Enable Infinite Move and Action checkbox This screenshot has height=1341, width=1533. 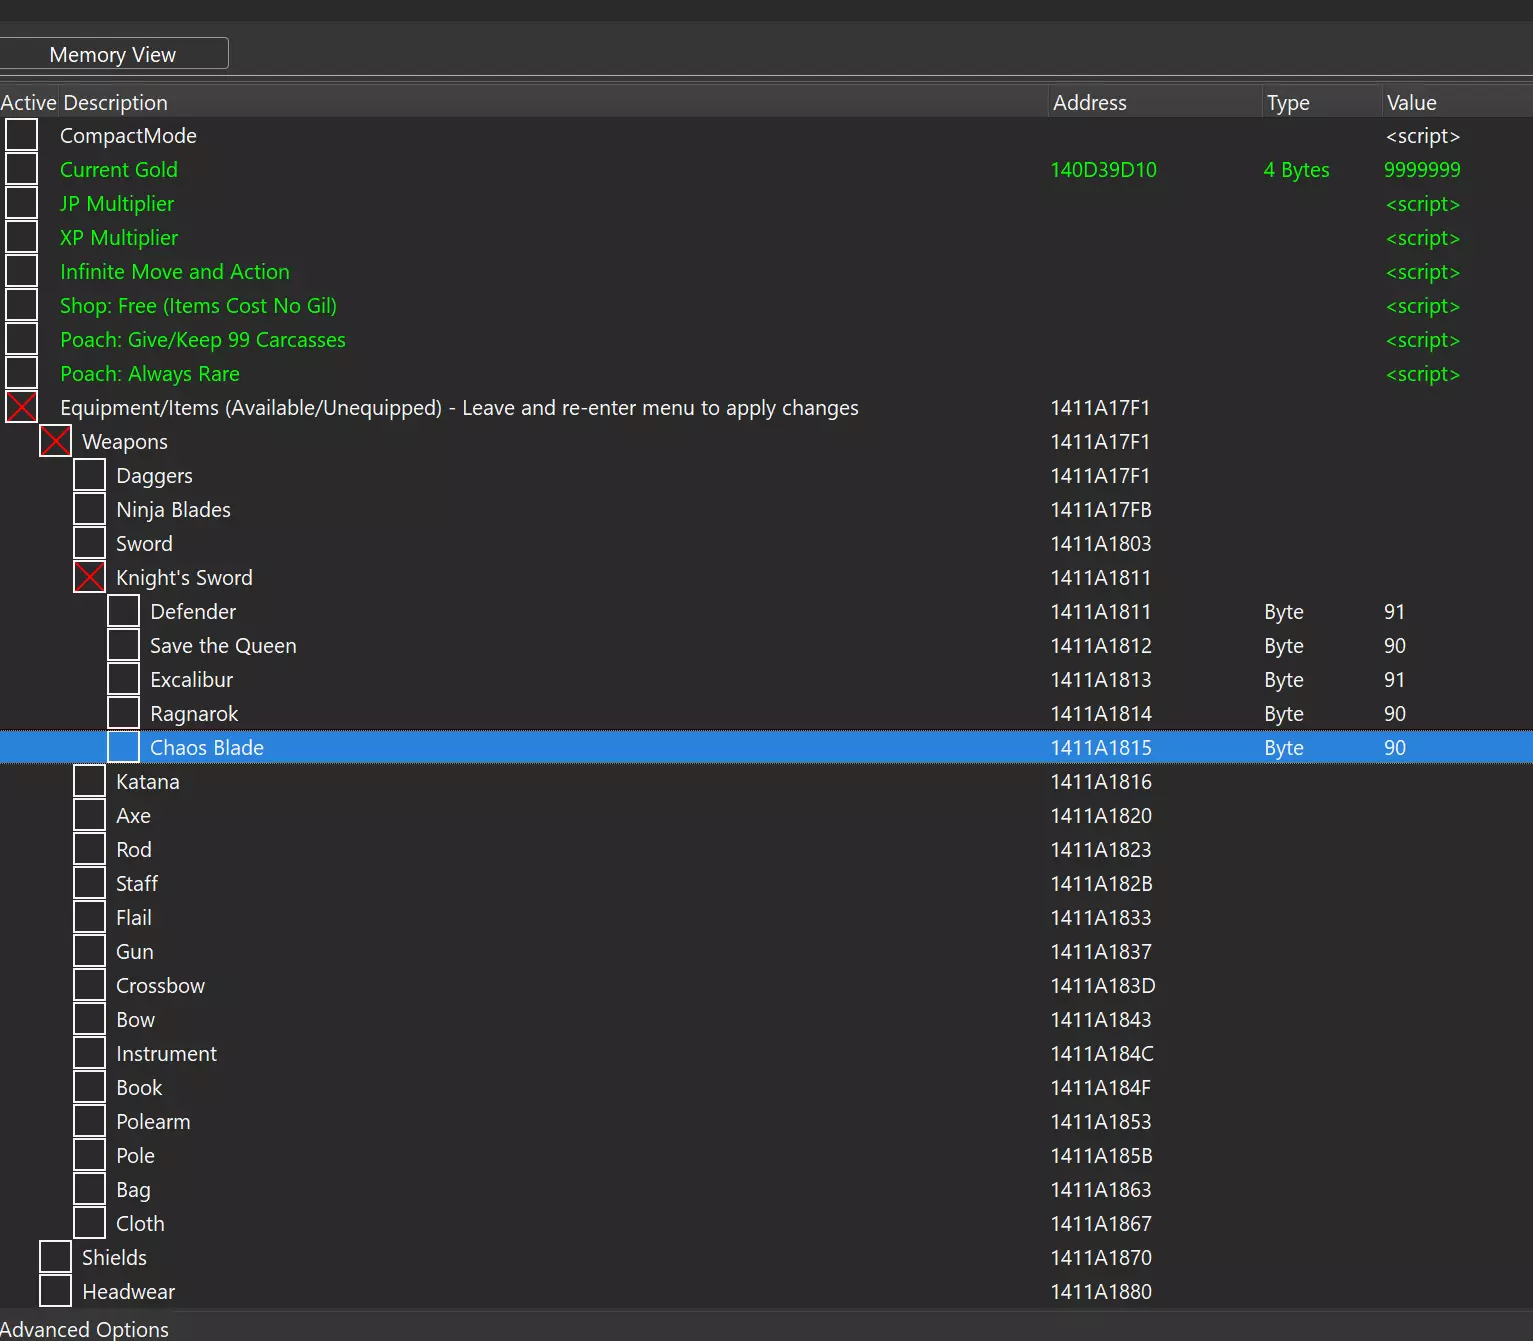click(x=22, y=272)
